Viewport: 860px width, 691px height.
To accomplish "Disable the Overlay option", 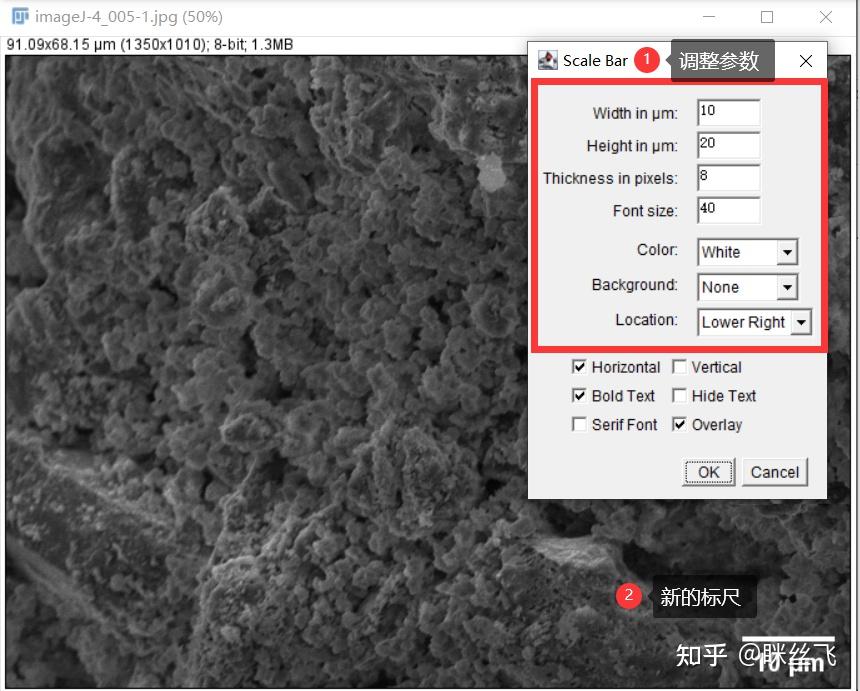I will point(679,425).
